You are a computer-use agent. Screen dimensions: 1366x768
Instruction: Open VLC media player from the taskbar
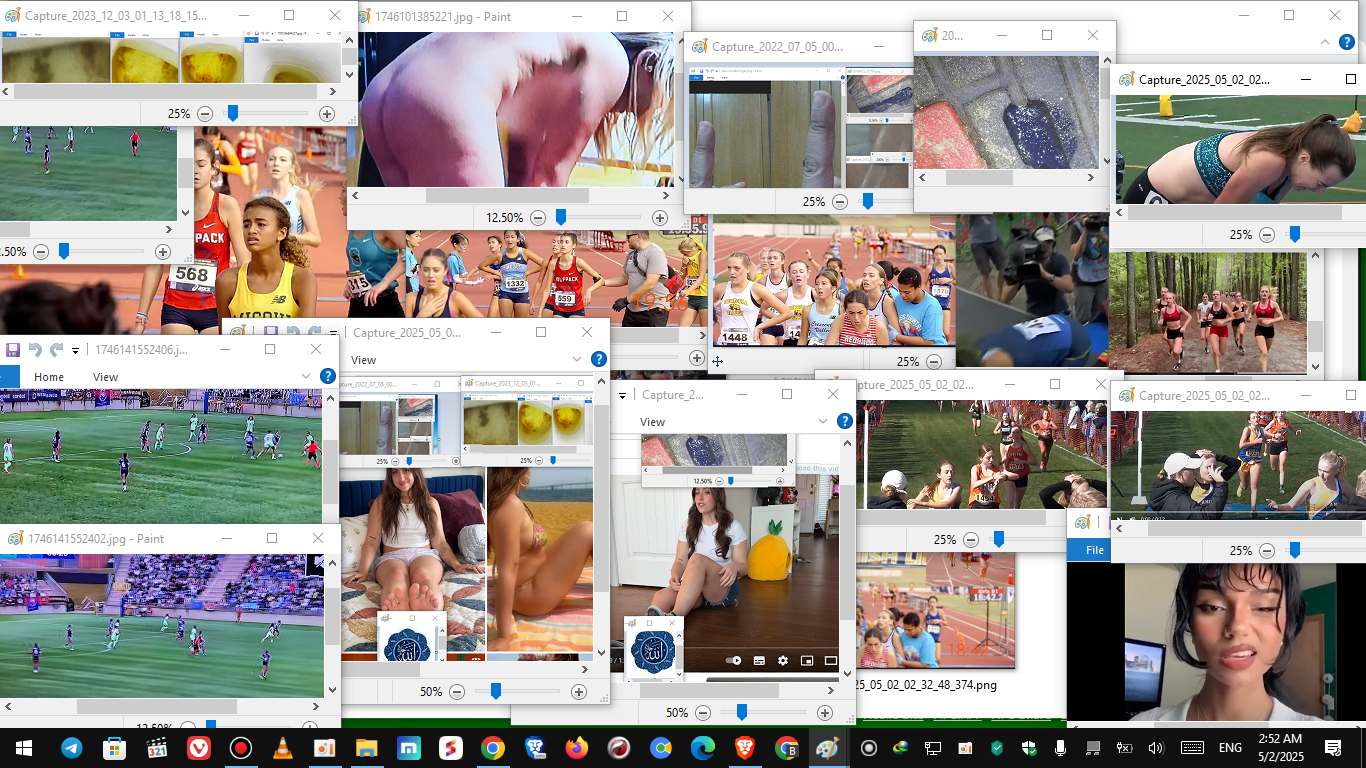(283, 748)
